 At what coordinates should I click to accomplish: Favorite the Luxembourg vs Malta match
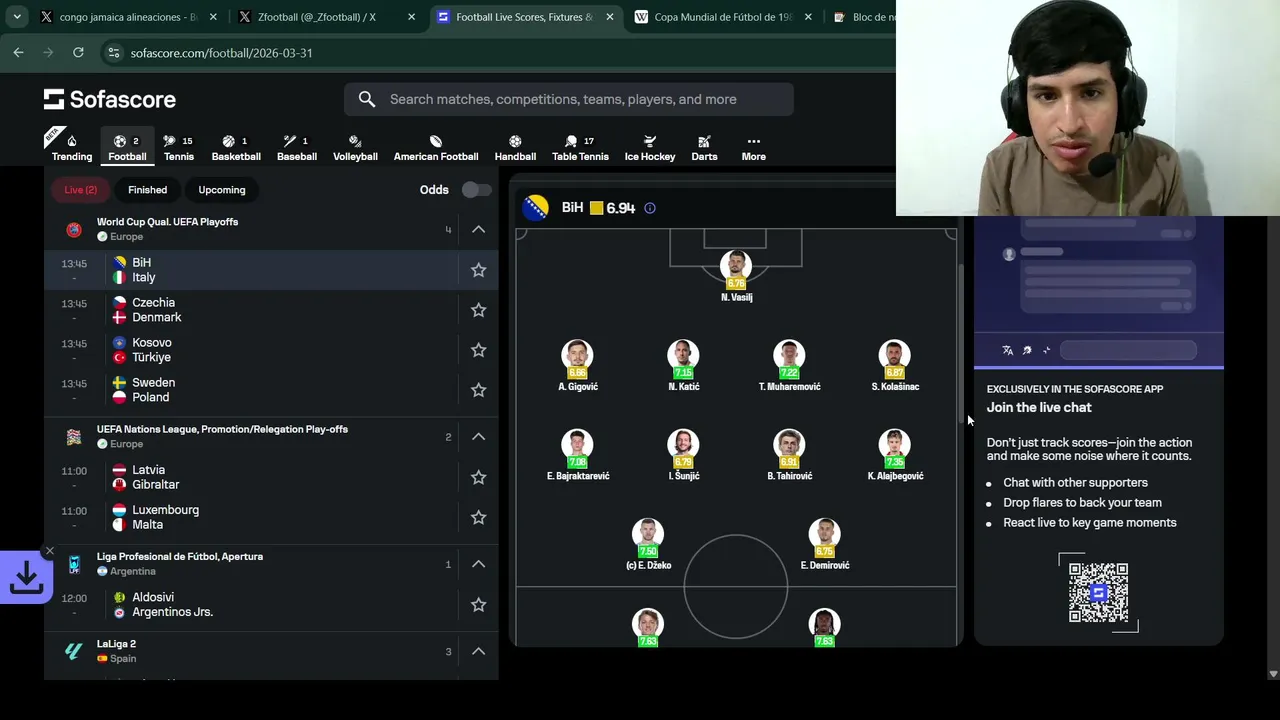[x=479, y=517]
